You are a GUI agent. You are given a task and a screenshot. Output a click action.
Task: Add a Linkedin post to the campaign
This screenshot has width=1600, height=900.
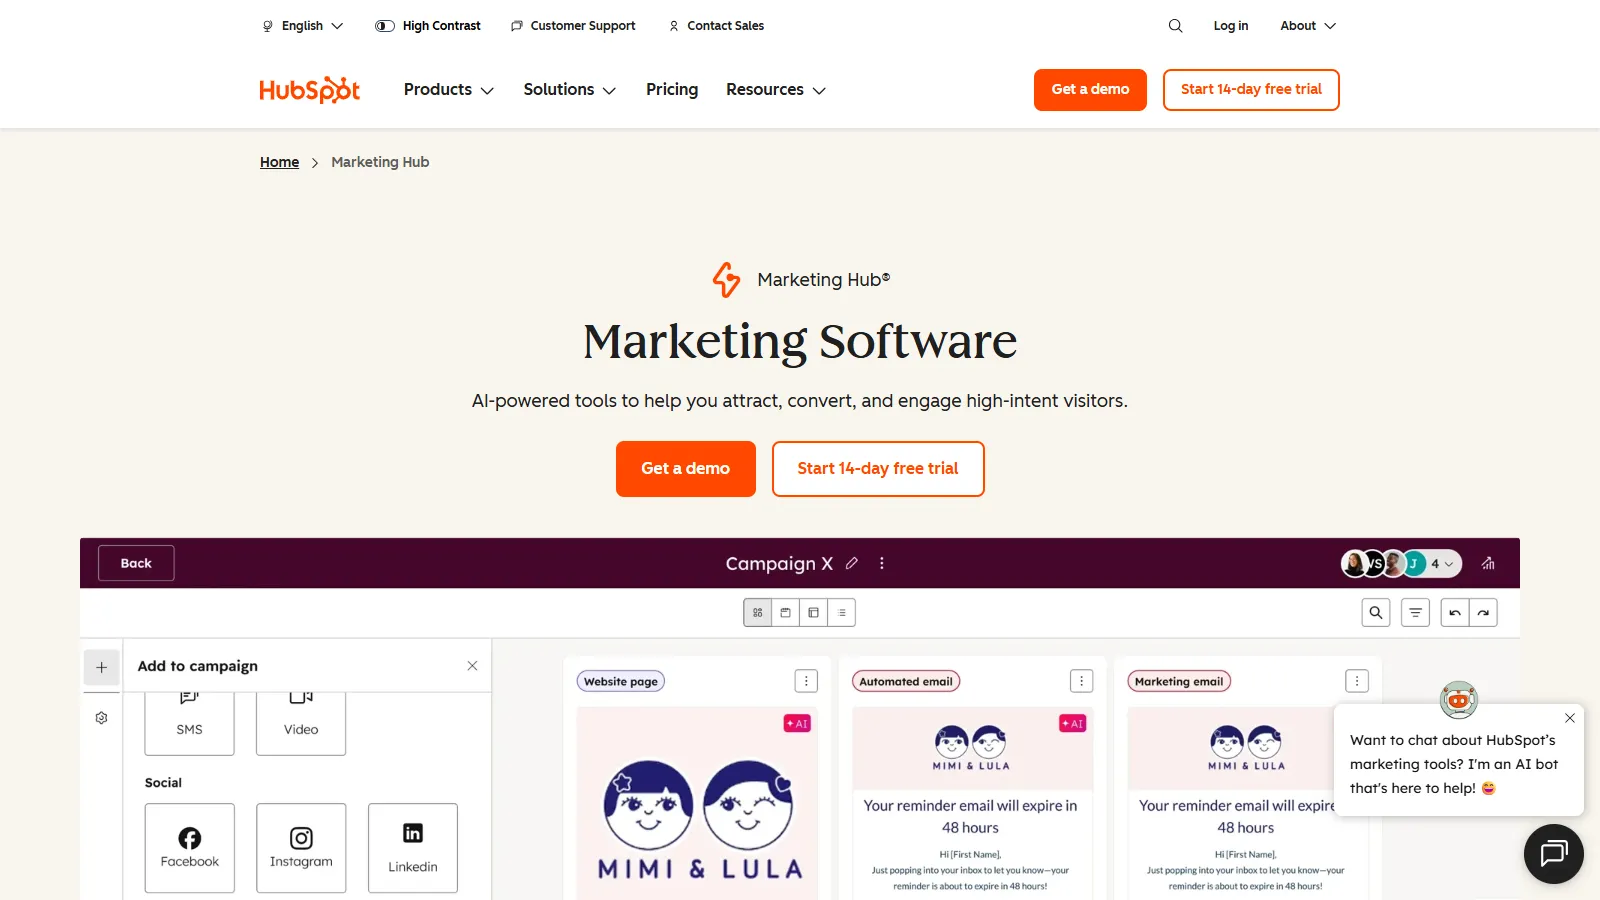coord(412,848)
